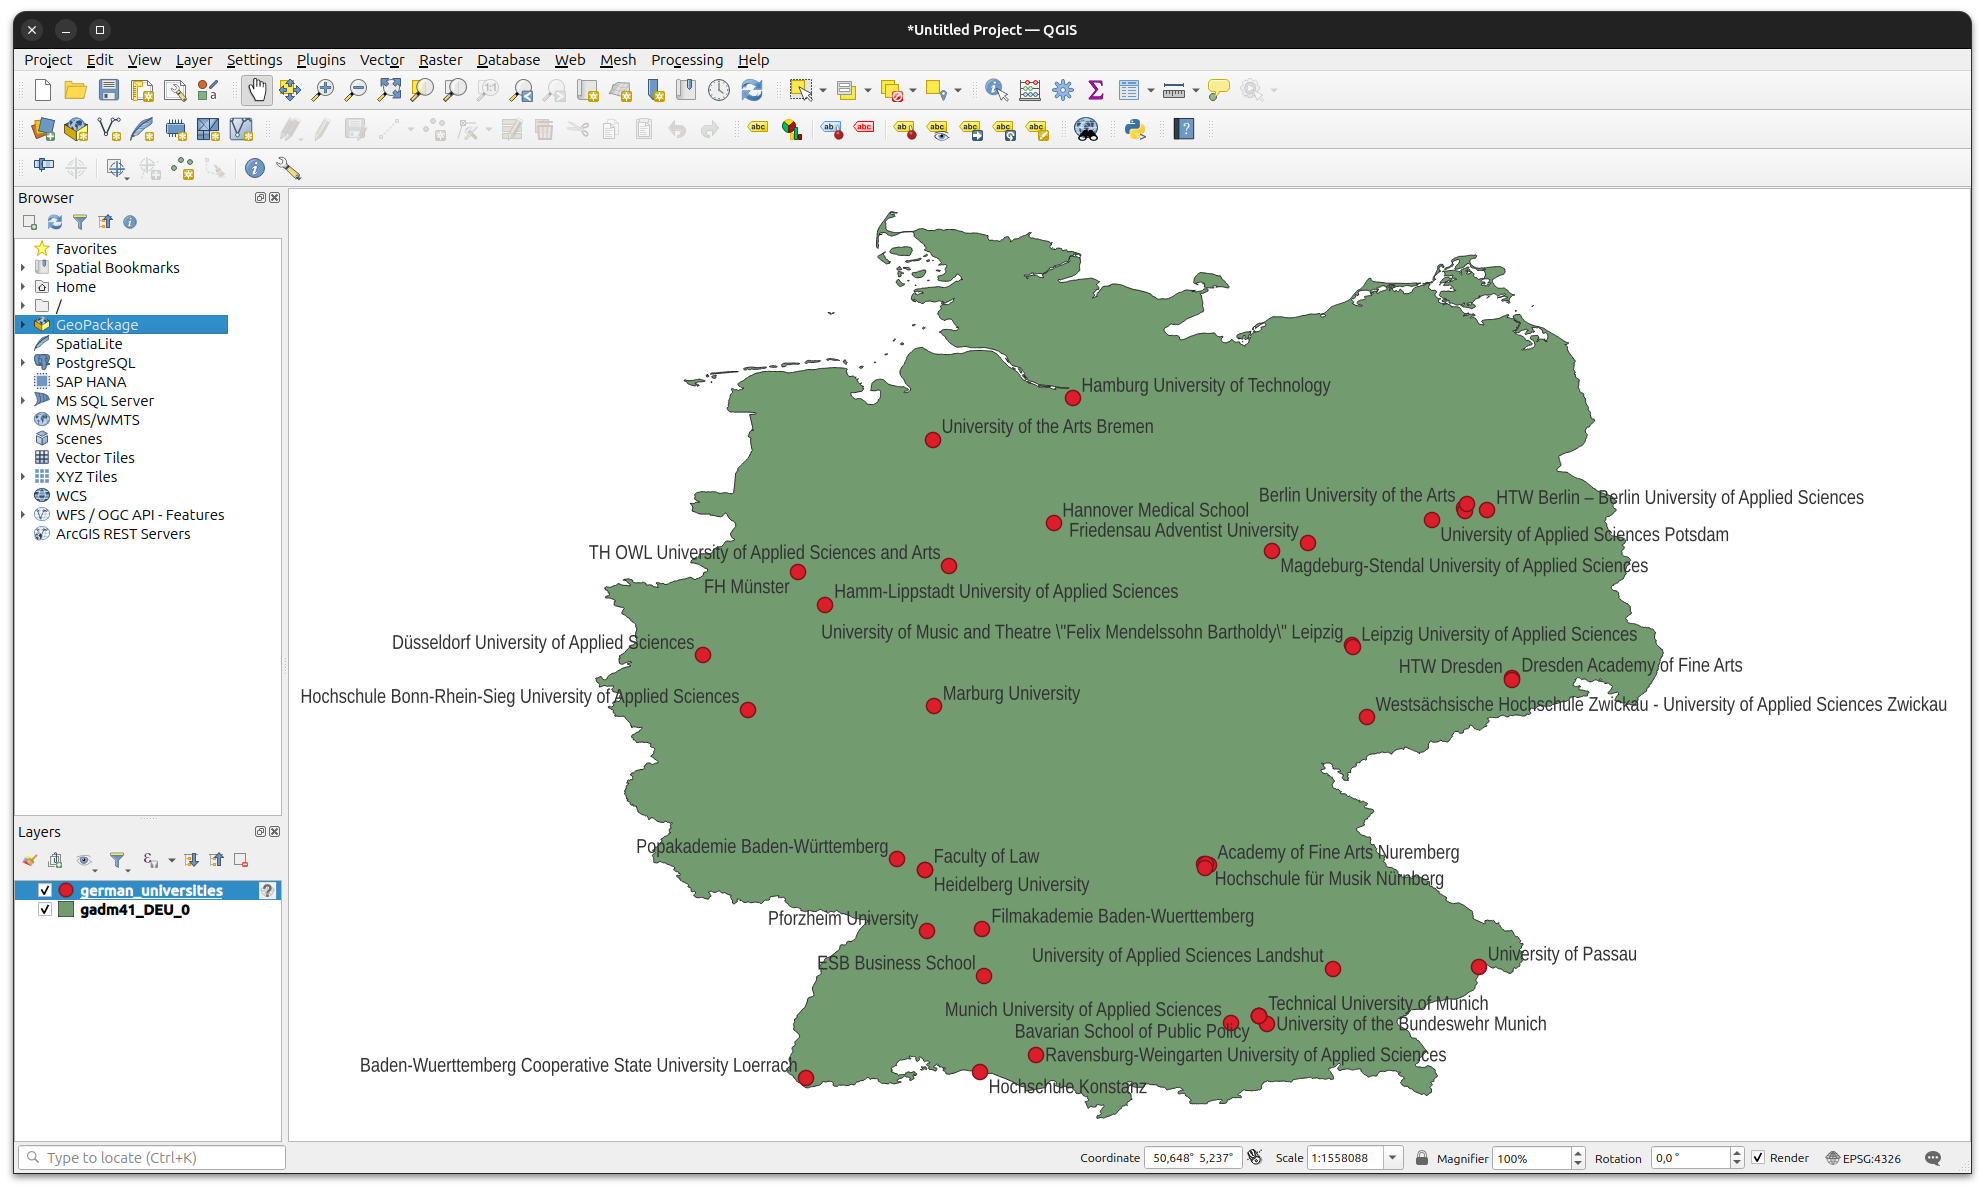This screenshot has height=1190, width=1985.
Task: Show the statistical summary sigma icon
Action: pyautogui.click(x=1096, y=90)
